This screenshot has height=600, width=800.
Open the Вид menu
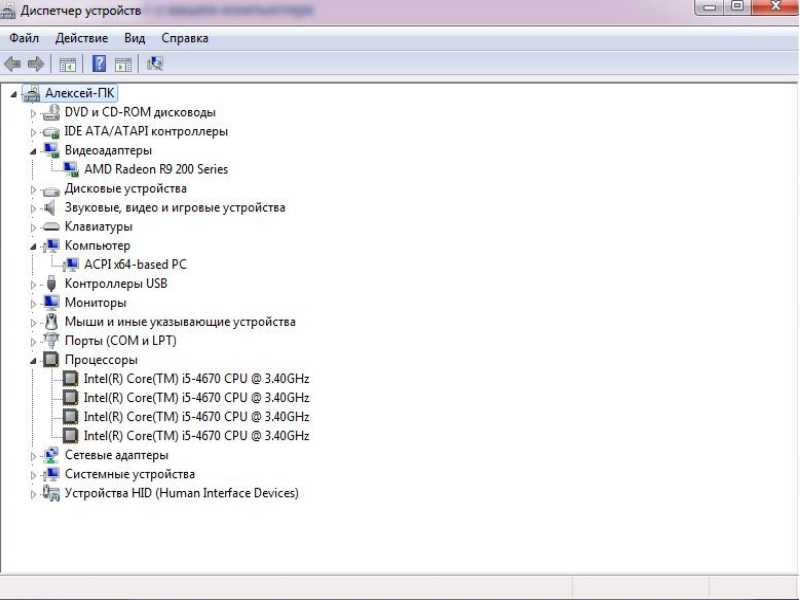click(x=135, y=38)
